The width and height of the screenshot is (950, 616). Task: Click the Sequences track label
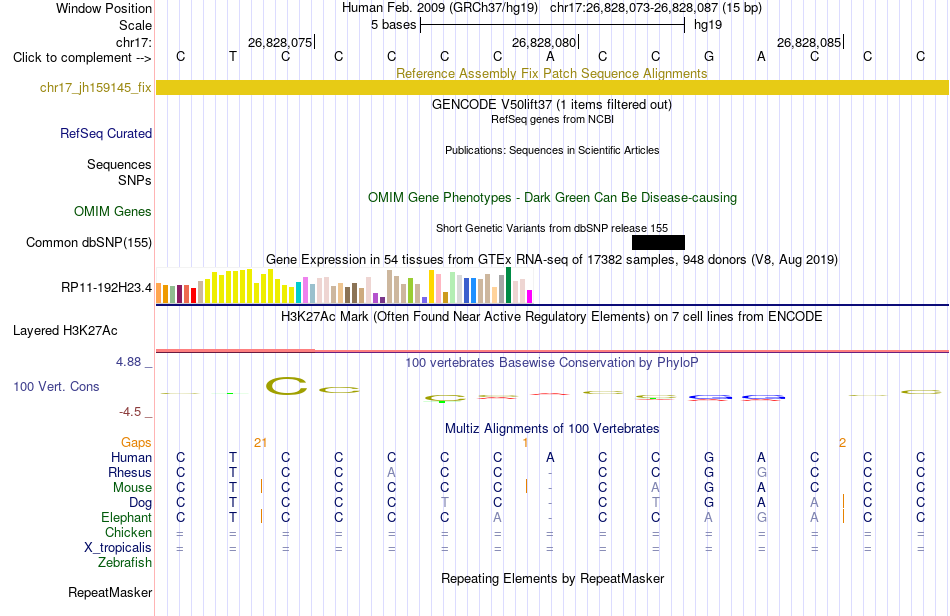click(119, 164)
